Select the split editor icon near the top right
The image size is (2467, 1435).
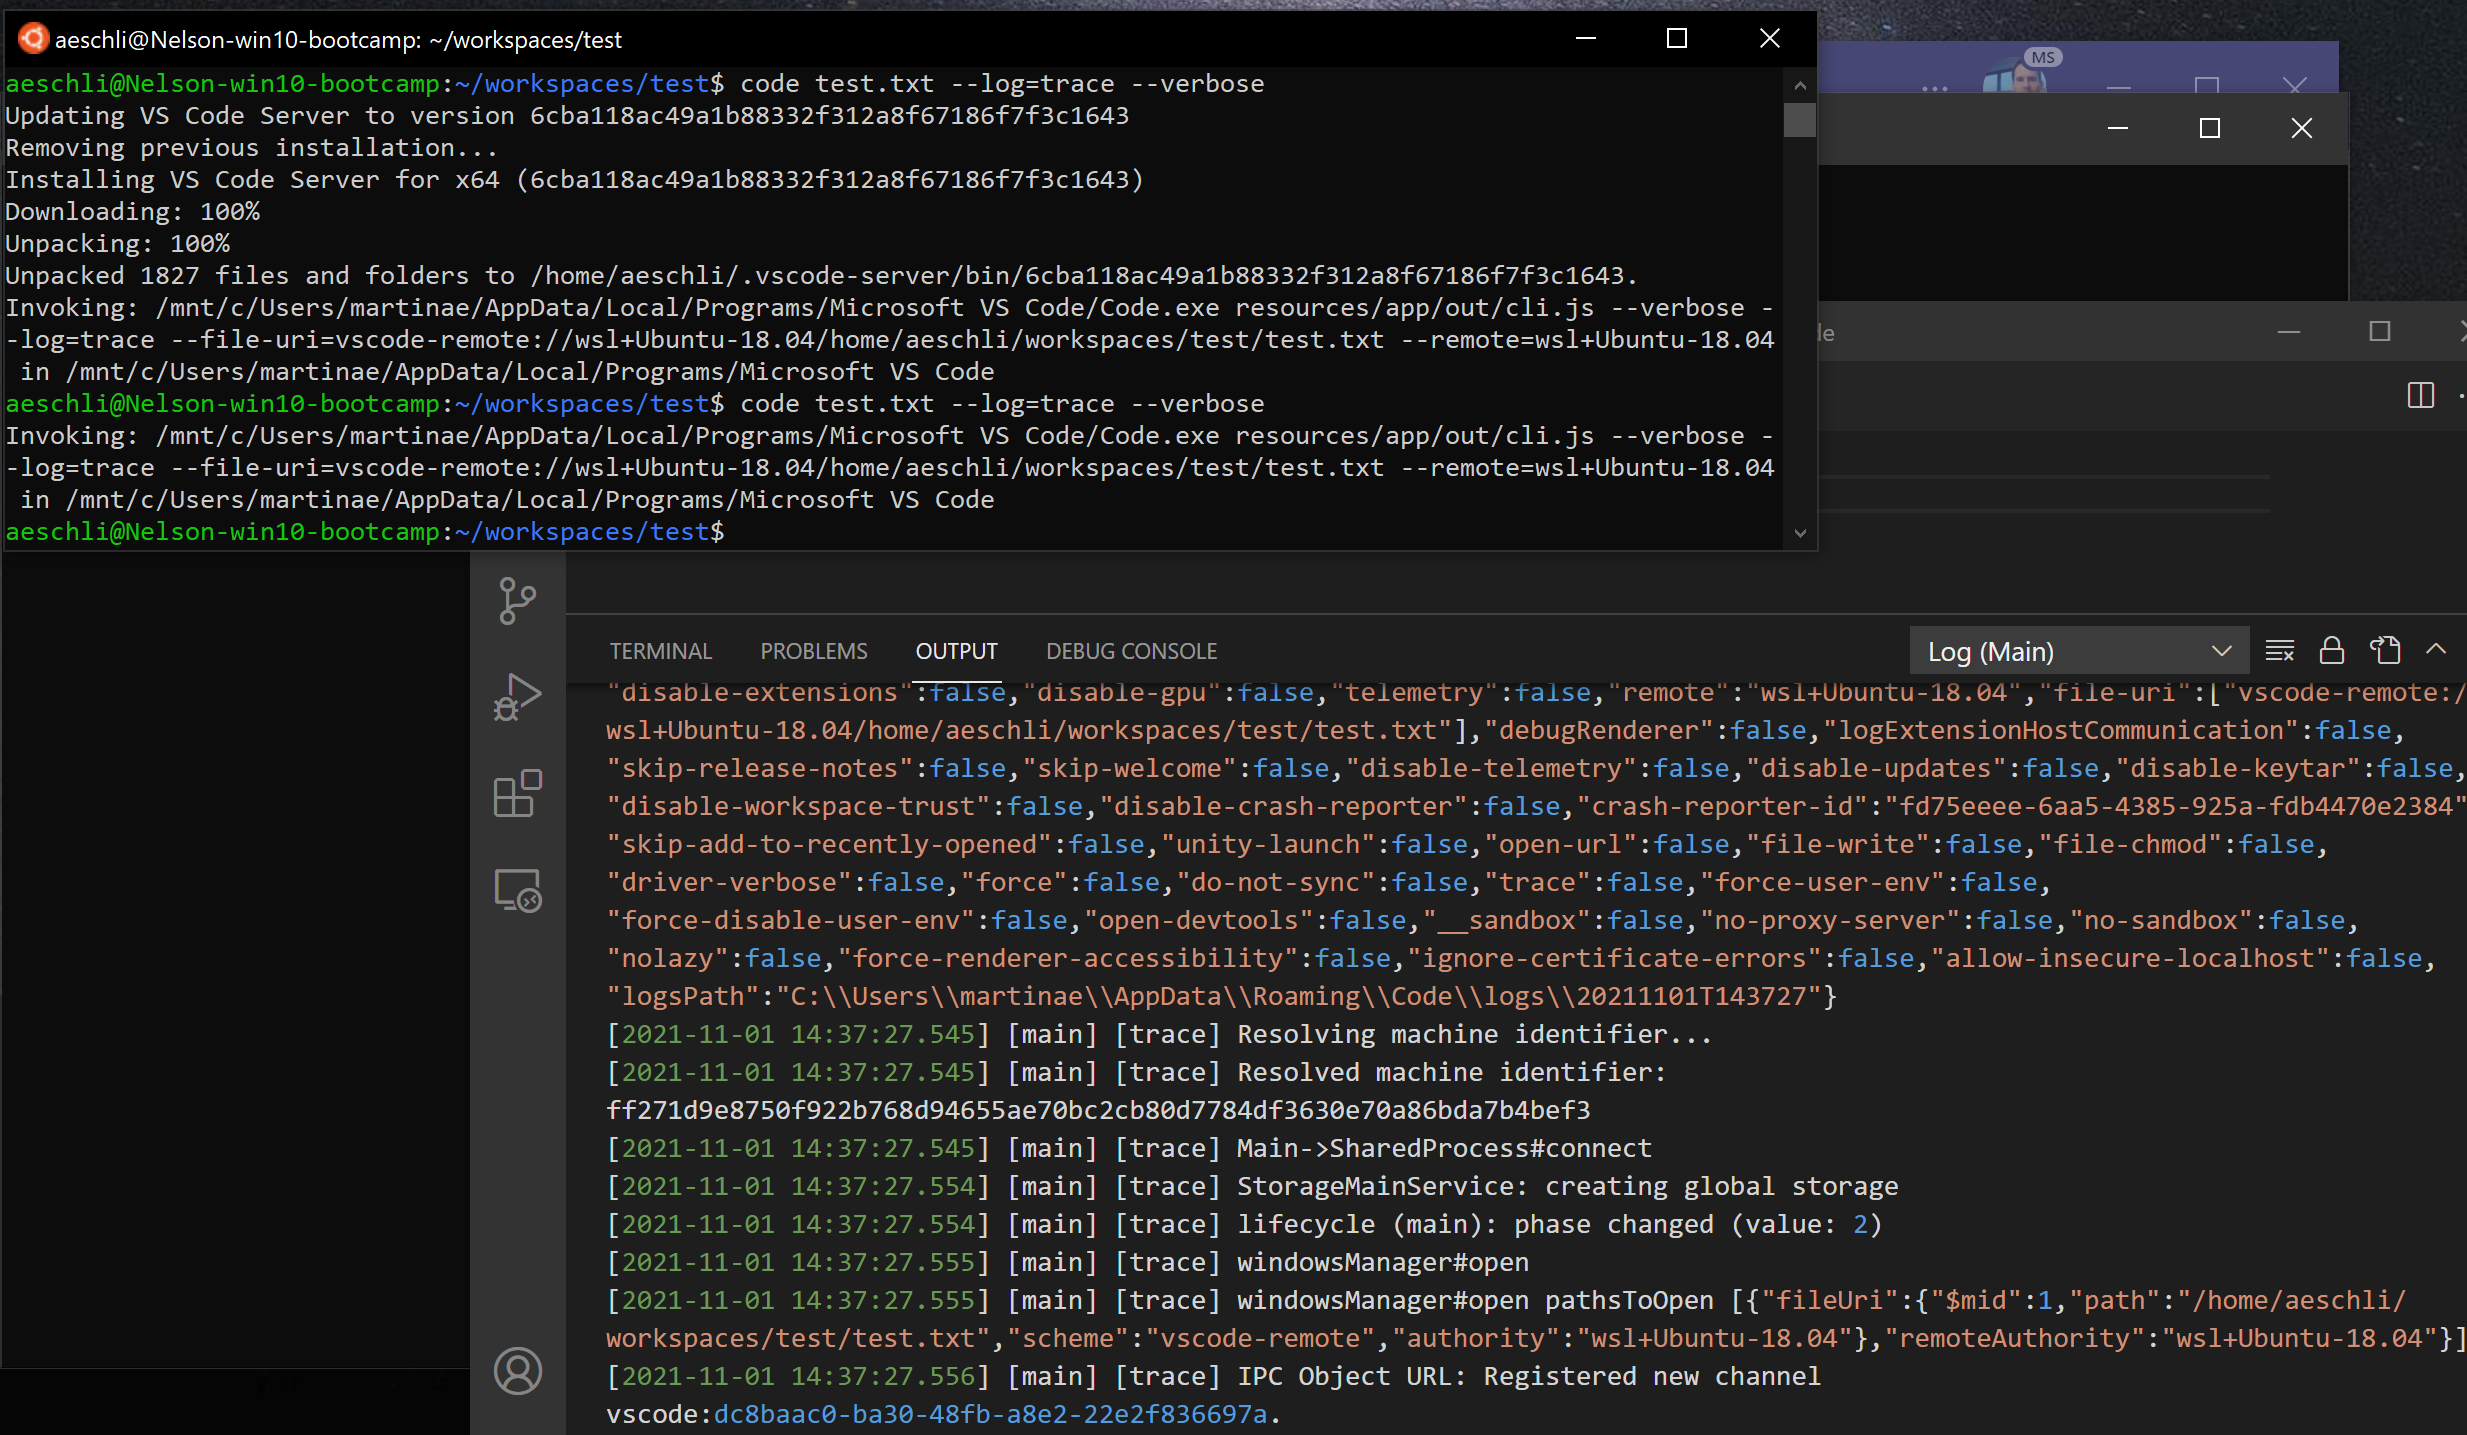(2420, 396)
